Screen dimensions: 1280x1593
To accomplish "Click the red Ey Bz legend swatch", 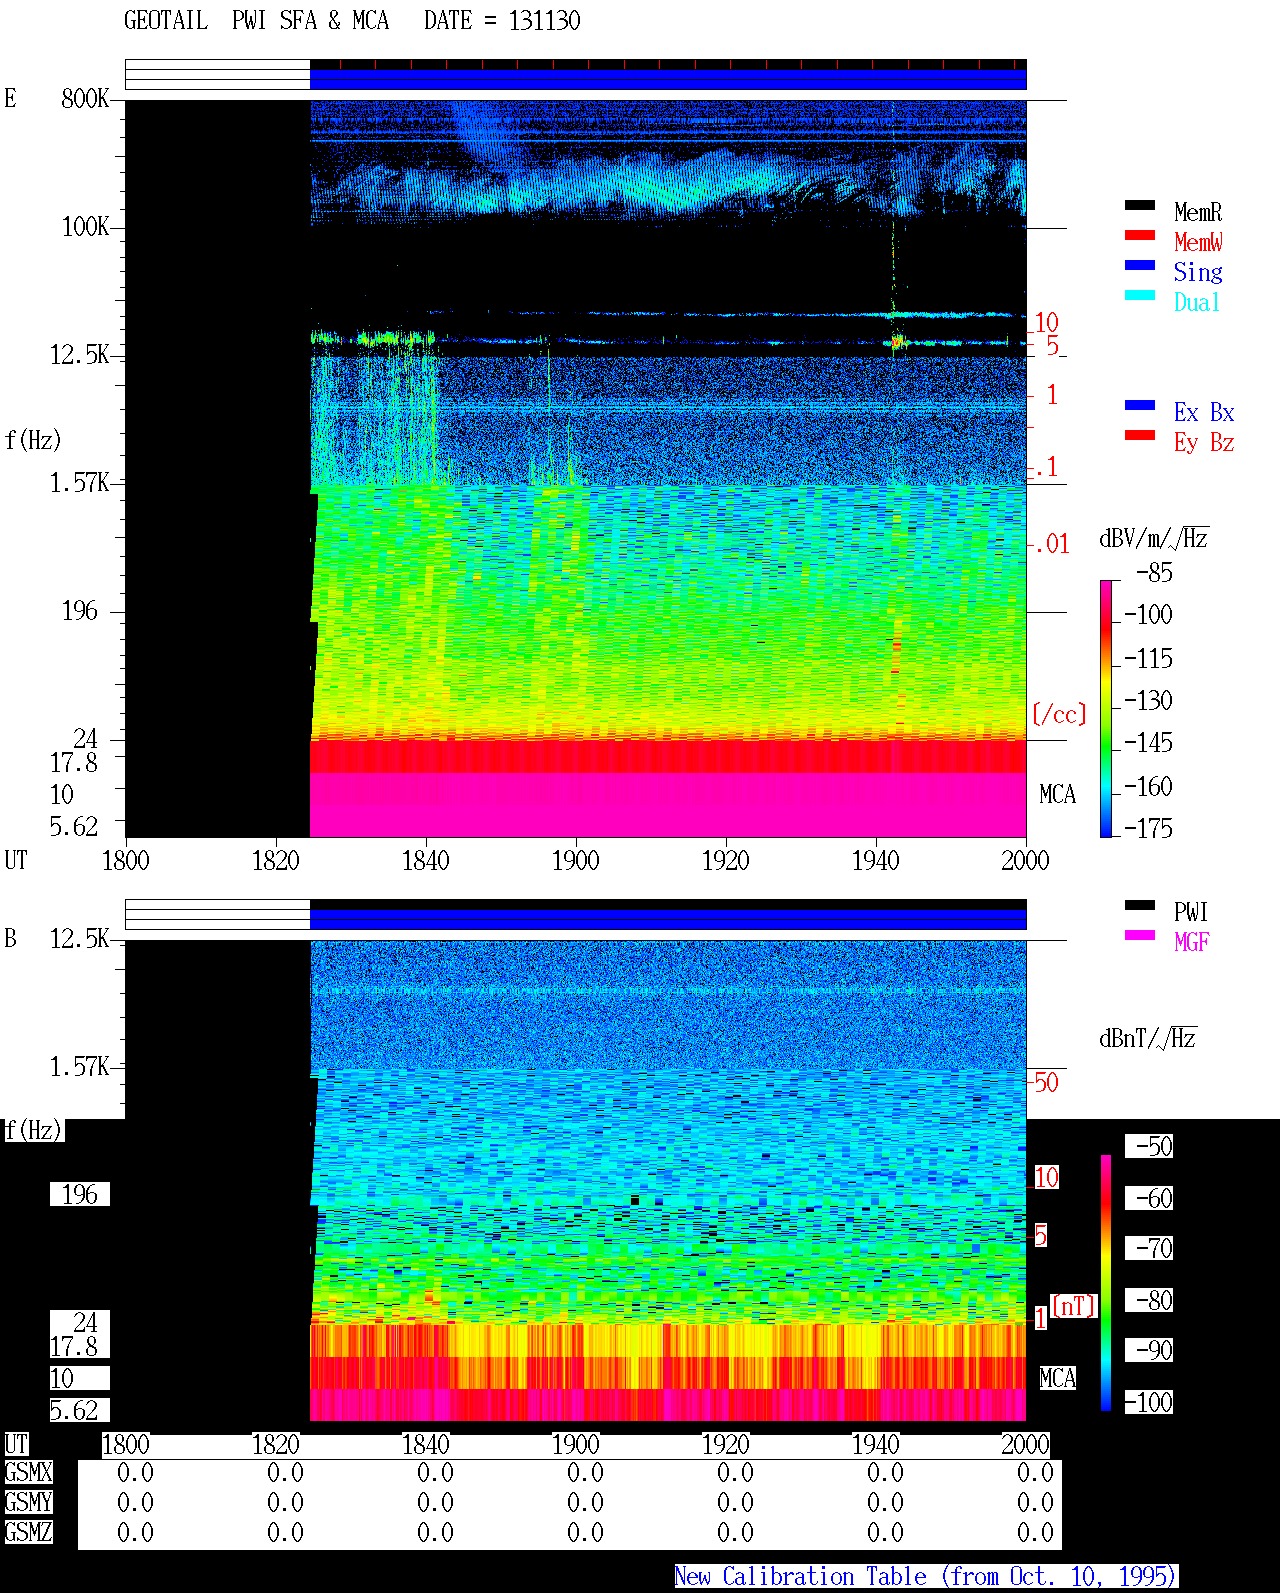I will coord(1140,436).
